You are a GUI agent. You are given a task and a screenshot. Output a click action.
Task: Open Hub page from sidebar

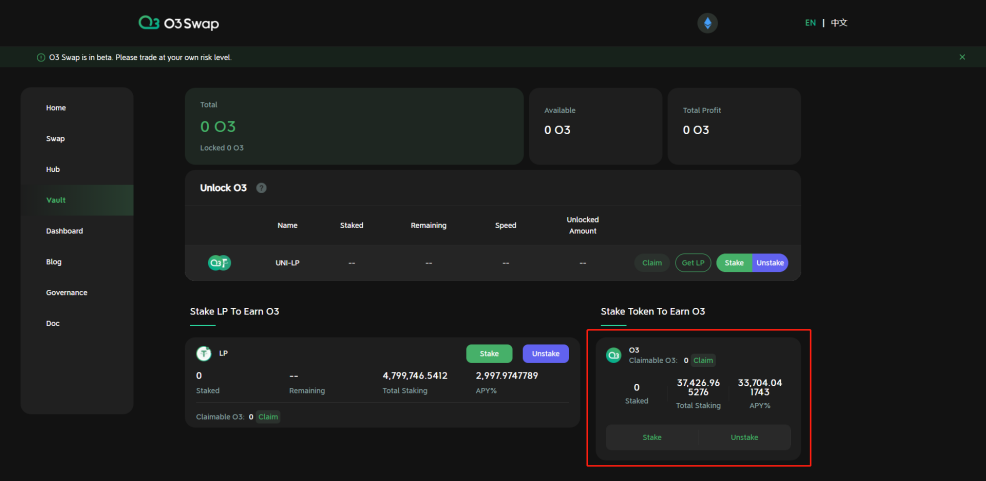pos(53,170)
